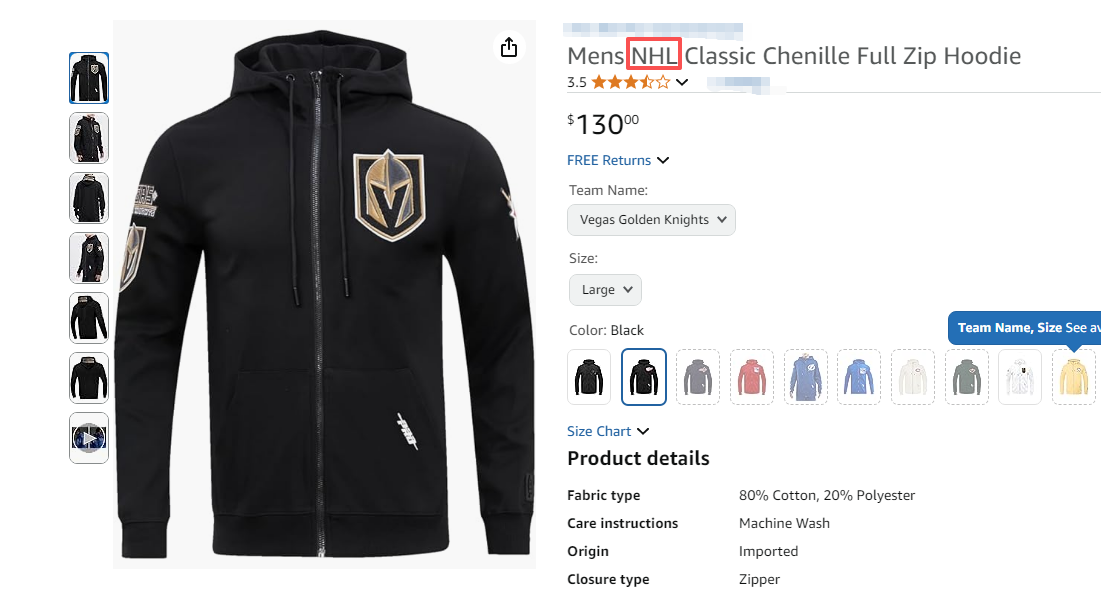Open the star rating breakdown chevron

(682, 83)
